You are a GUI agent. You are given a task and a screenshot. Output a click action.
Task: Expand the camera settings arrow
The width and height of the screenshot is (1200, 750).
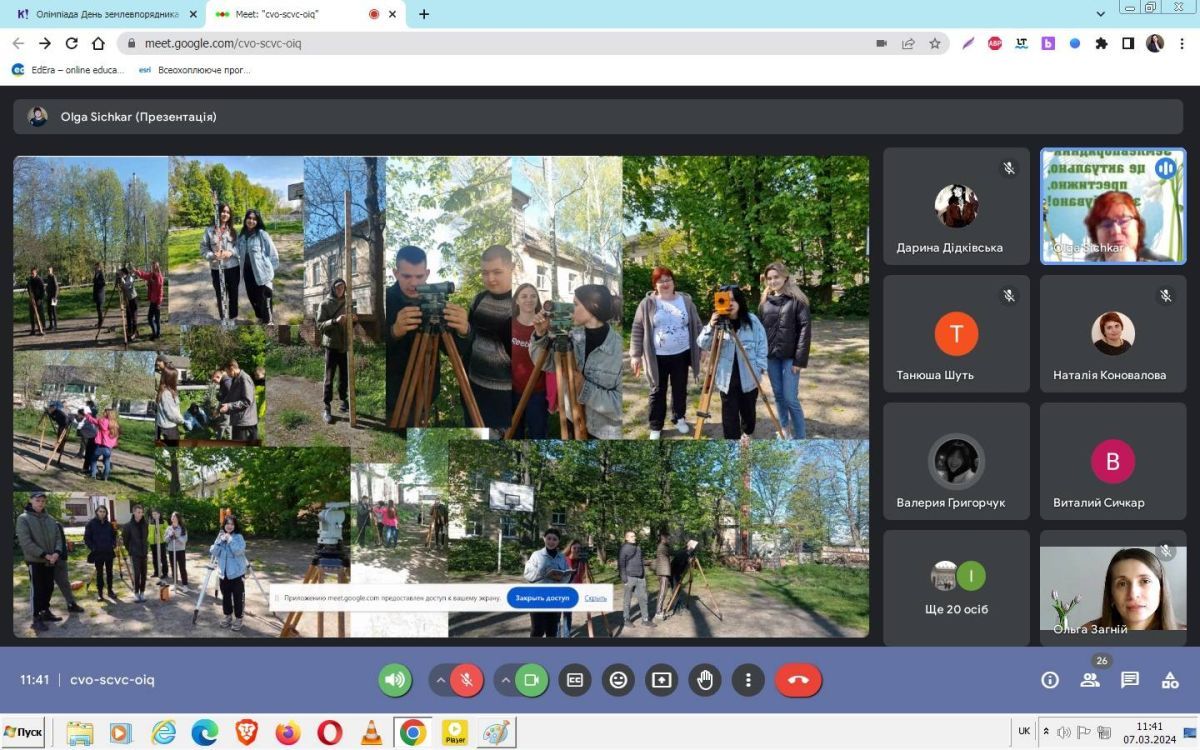pos(506,680)
